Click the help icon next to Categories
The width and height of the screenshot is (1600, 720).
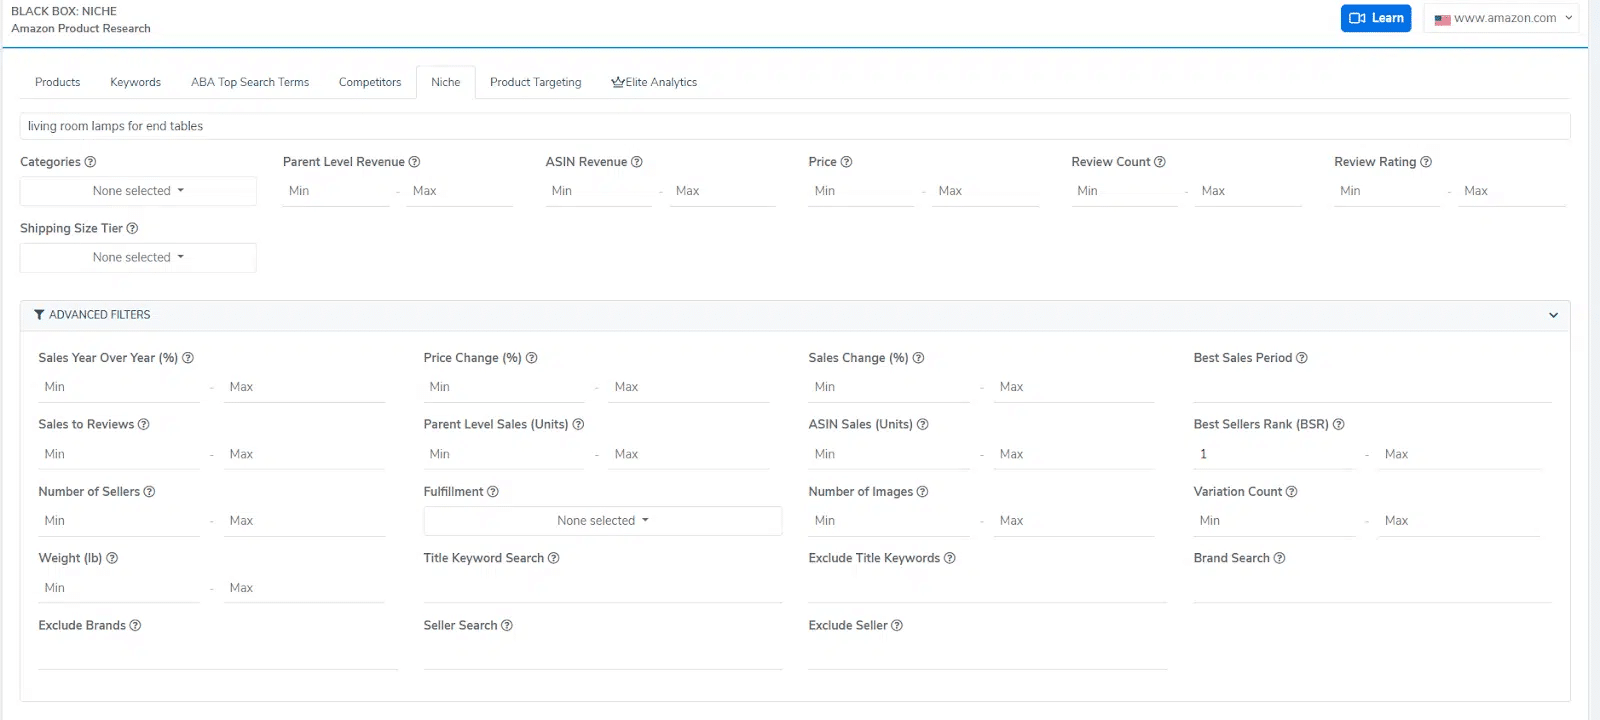coord(90,162)
